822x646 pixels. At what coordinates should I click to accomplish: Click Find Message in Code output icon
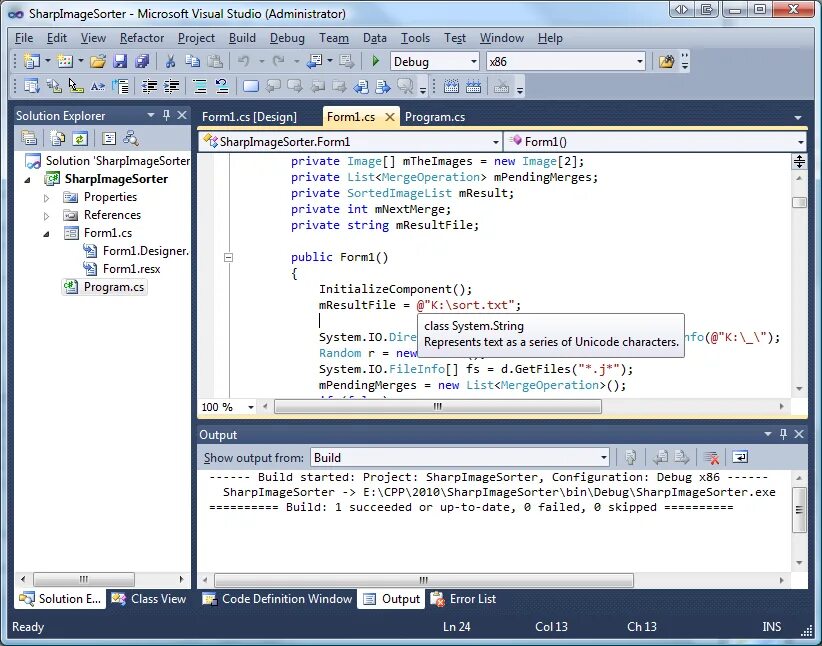point(631,457)
